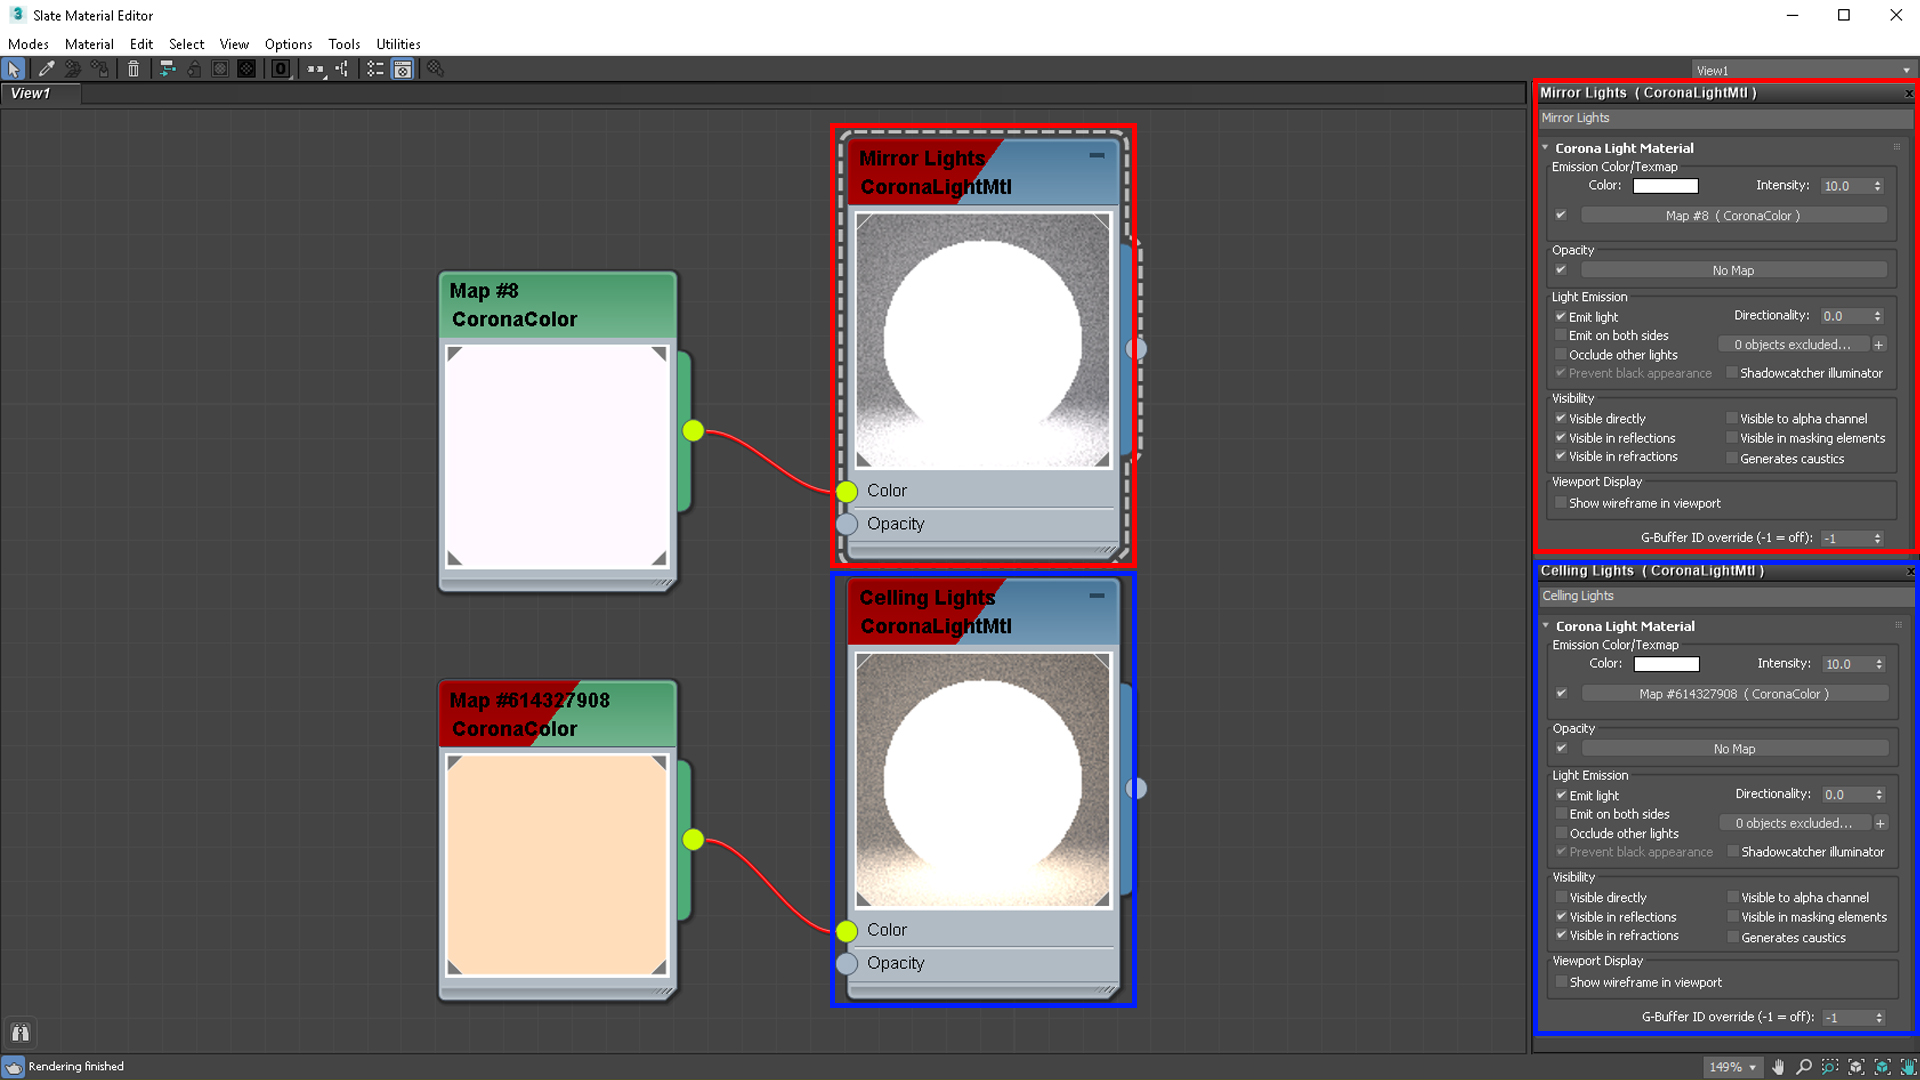Click the Zoom Region tool icon
The image size is (1920, 1080).
click(x=1830, y=1067)
